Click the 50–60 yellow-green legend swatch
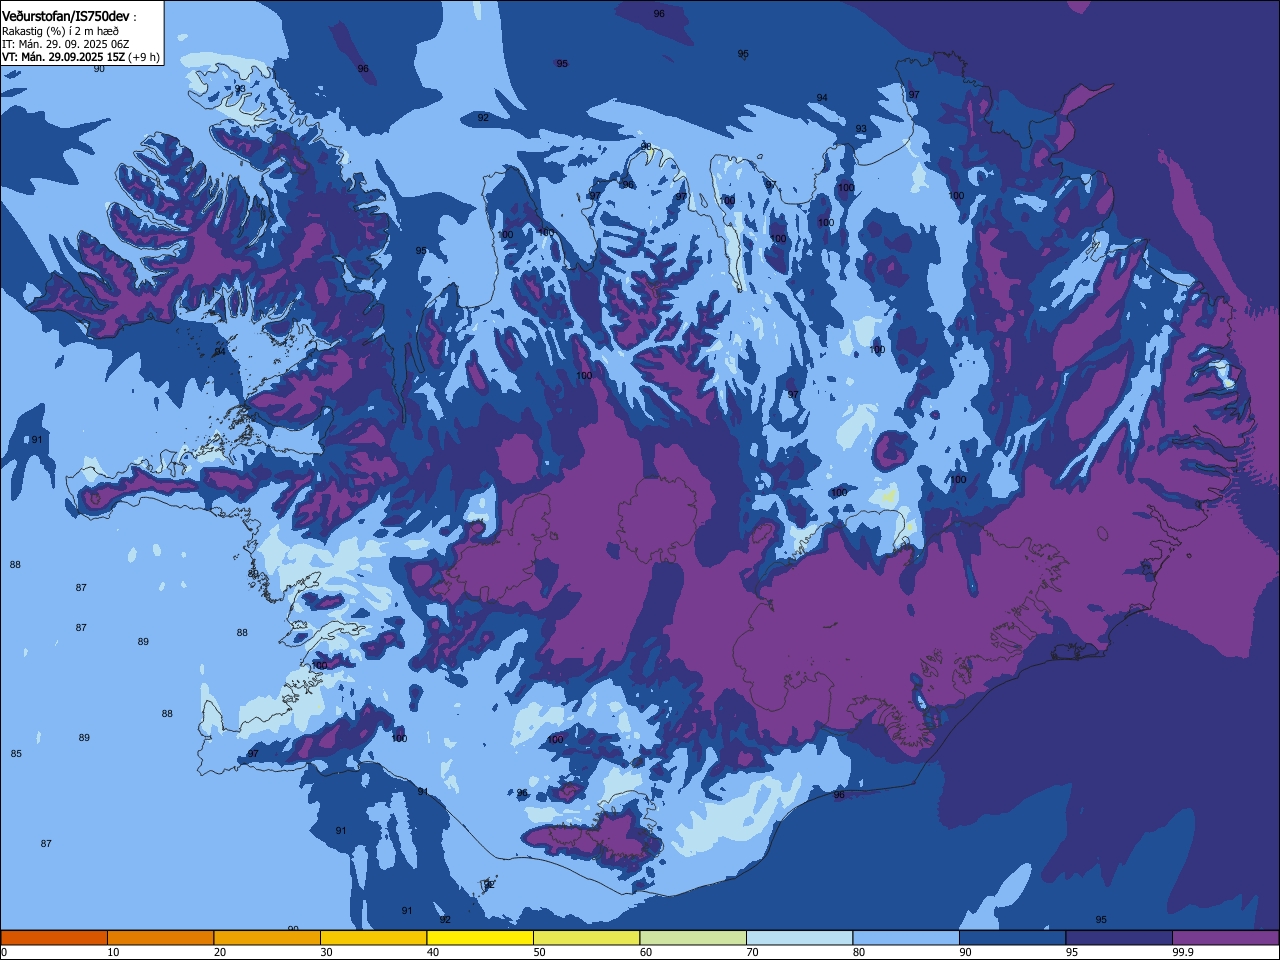Screen dimensions: 1280x960 click(586, 938)
